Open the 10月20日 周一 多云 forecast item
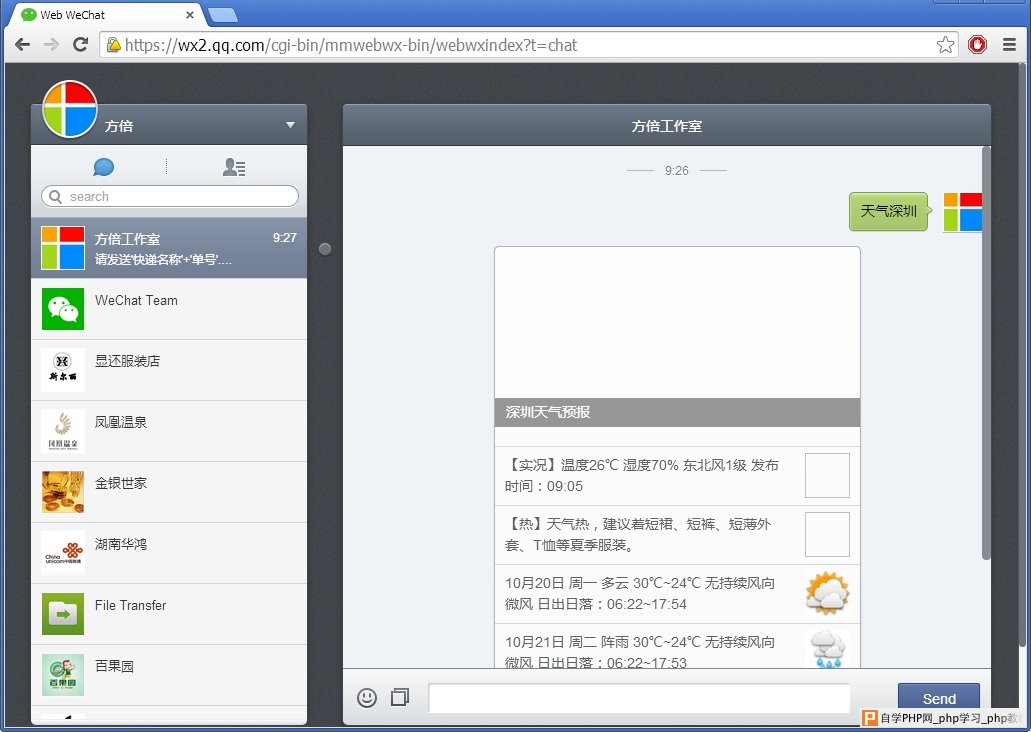The height and width of the screenshot is (732, 1031). (677, 594)
